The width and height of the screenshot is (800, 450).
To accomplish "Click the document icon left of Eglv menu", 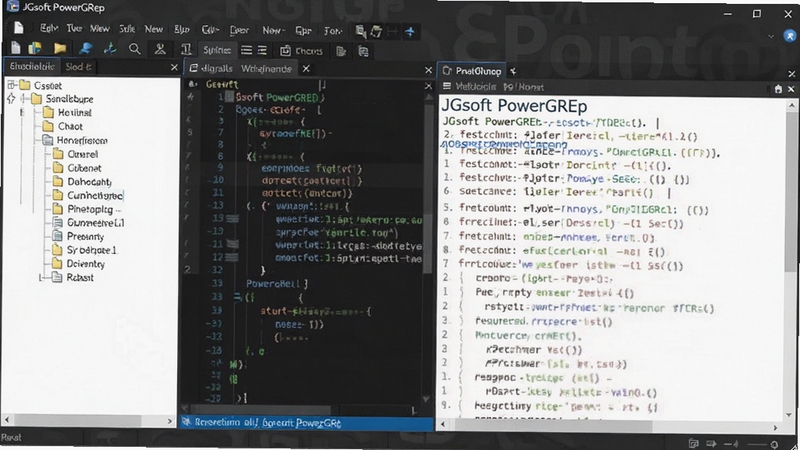I will pos(19,28).
